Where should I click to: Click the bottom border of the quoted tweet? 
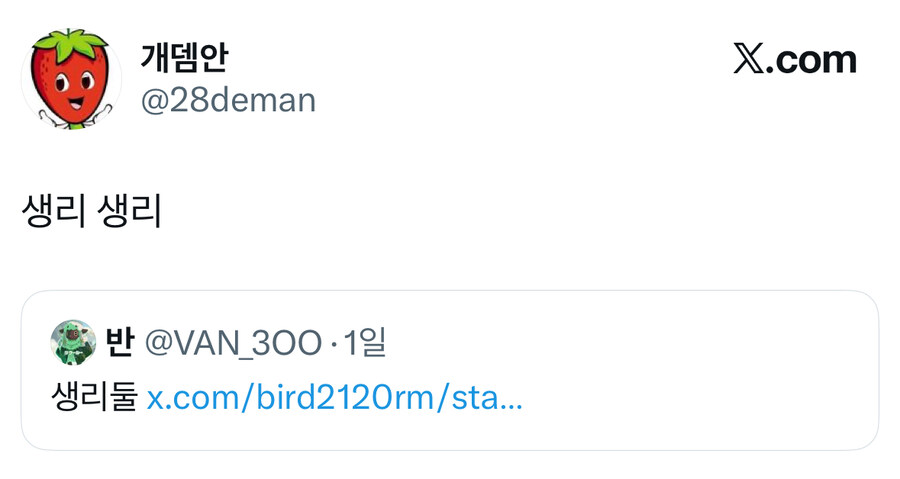[x=450, y=449]
